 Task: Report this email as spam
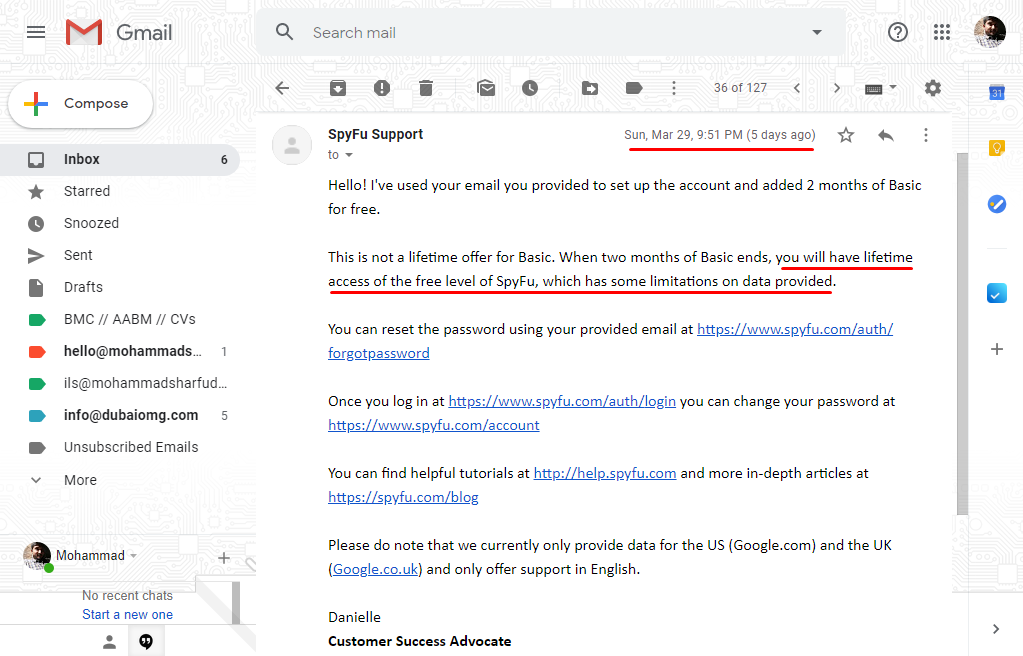[382, 88]
